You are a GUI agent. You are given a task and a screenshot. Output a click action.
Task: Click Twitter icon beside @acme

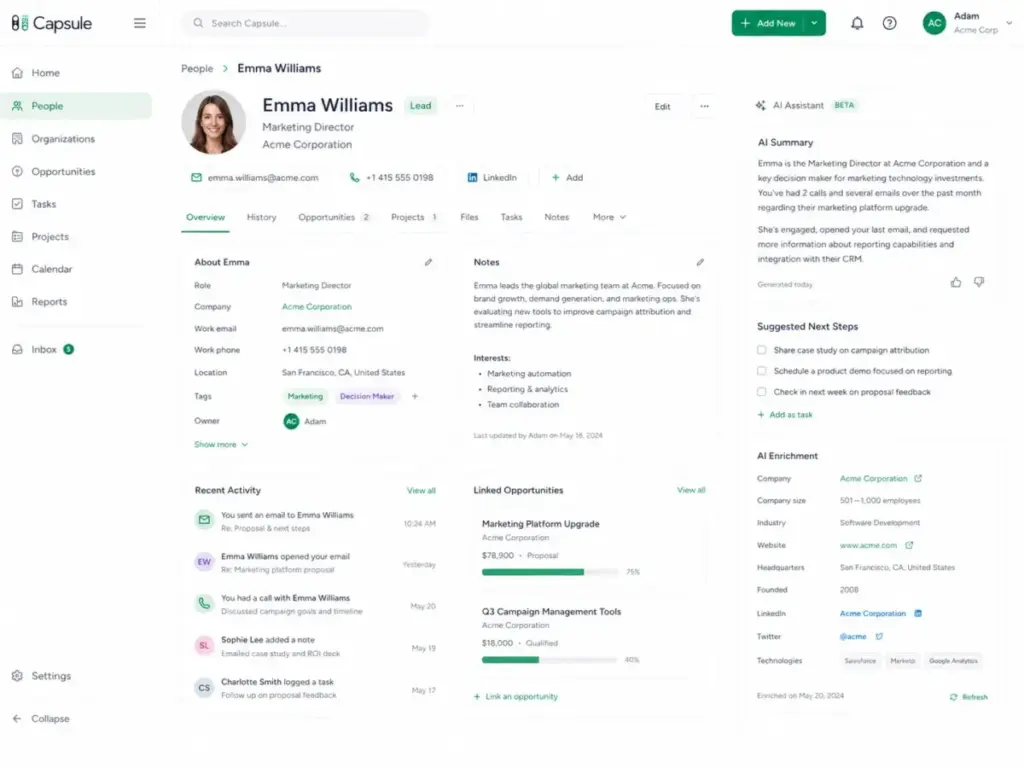879,637
